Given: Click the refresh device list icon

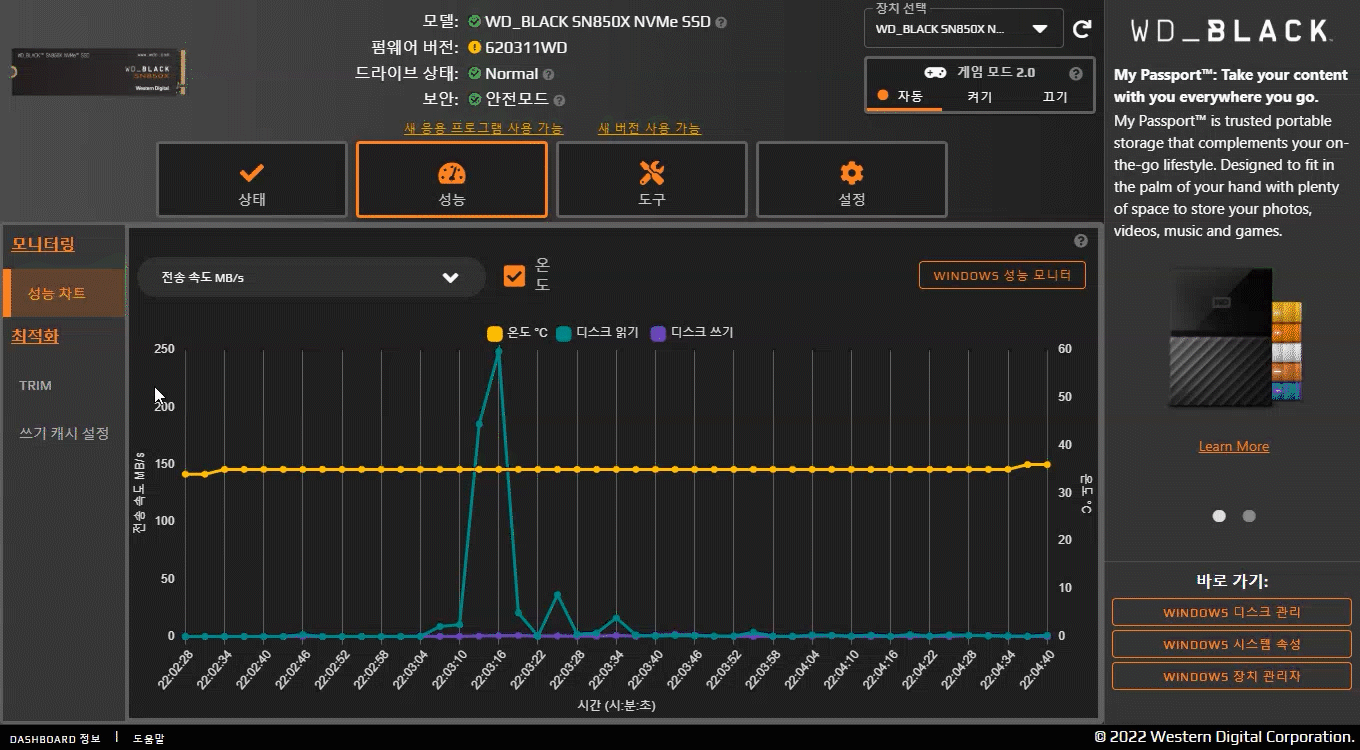Looking at the screenshot, I should click(1082, 29).
